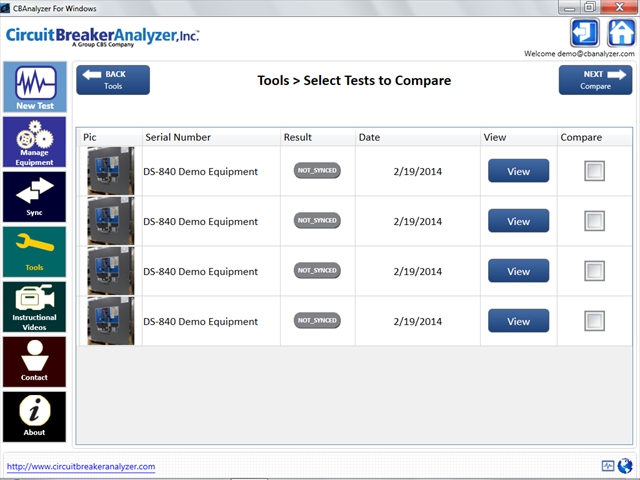Click third row breaker thumbnail
The height and width of the screenshot is (480, 640).
[111, 271]
